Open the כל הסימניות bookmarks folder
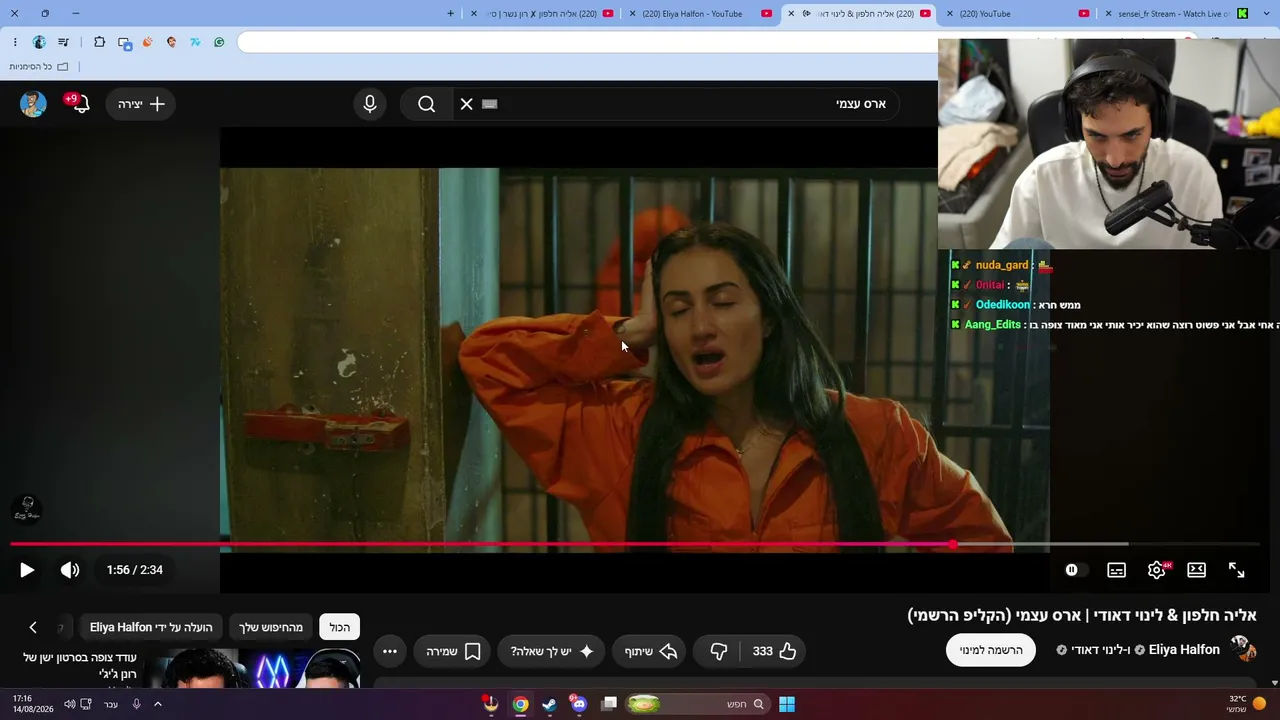 click(x=39, y=66)
